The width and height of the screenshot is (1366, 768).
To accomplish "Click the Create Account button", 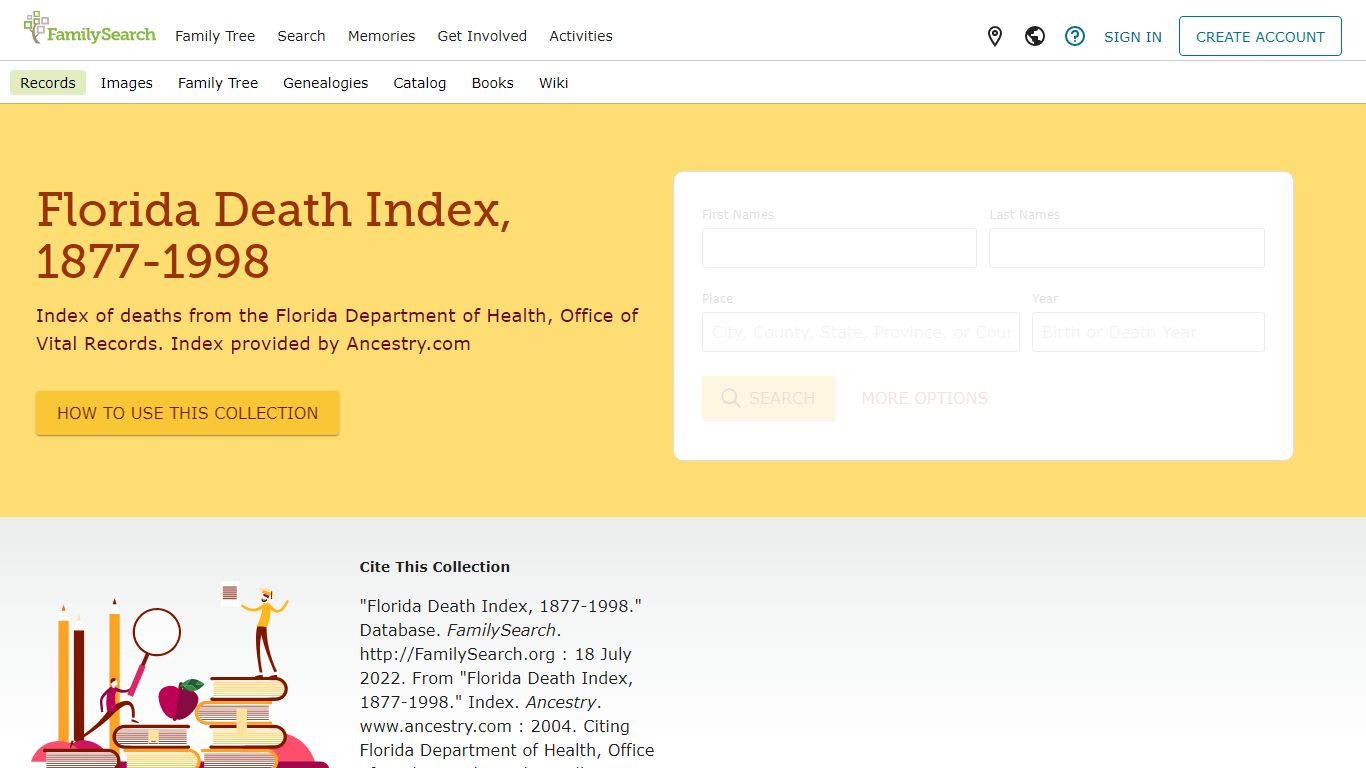I will coord(1260,36).
